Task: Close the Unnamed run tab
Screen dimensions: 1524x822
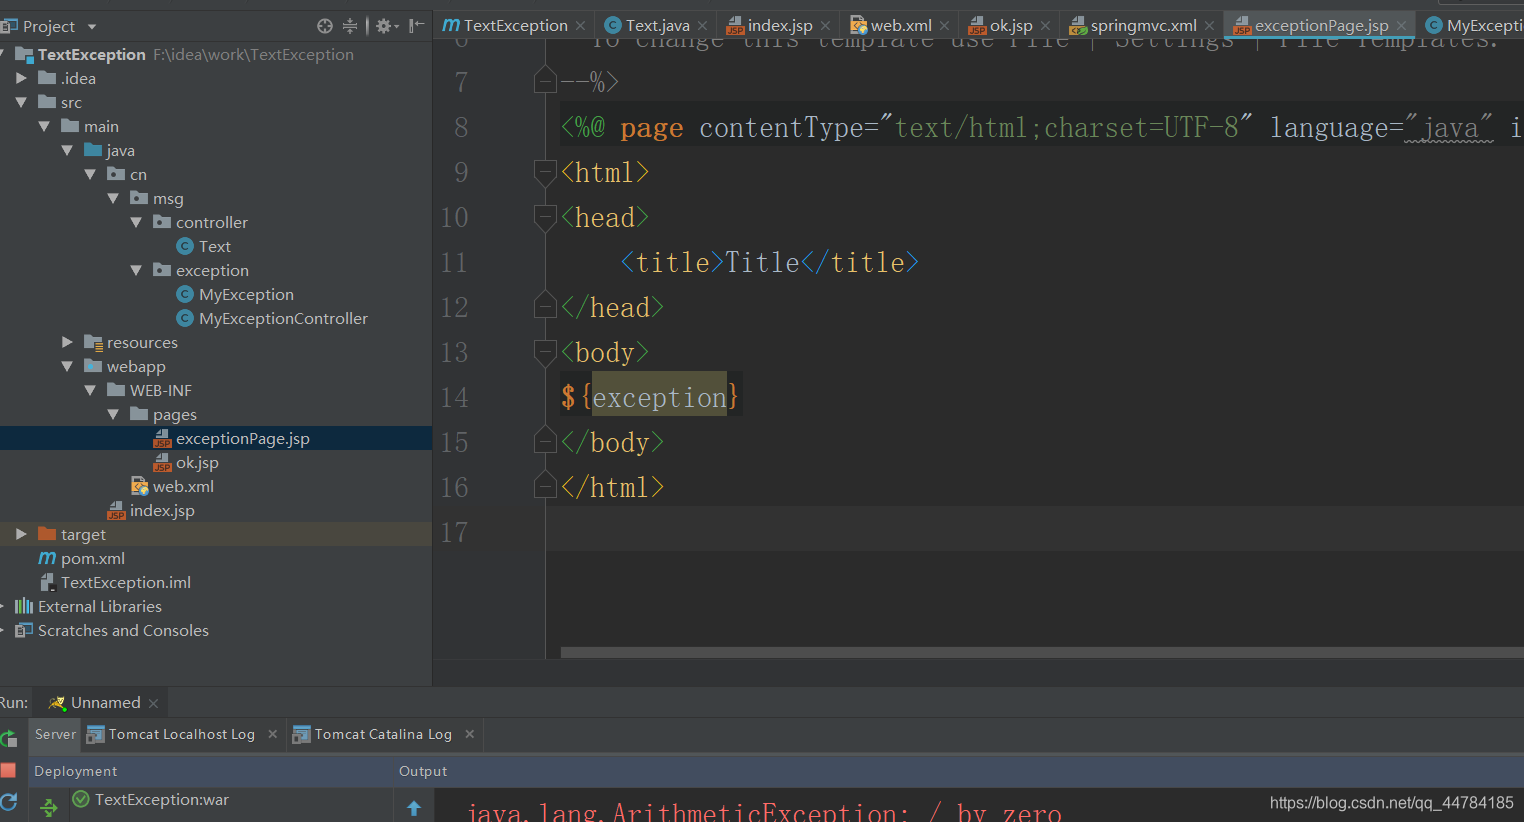Action: [x=153, y=703]
